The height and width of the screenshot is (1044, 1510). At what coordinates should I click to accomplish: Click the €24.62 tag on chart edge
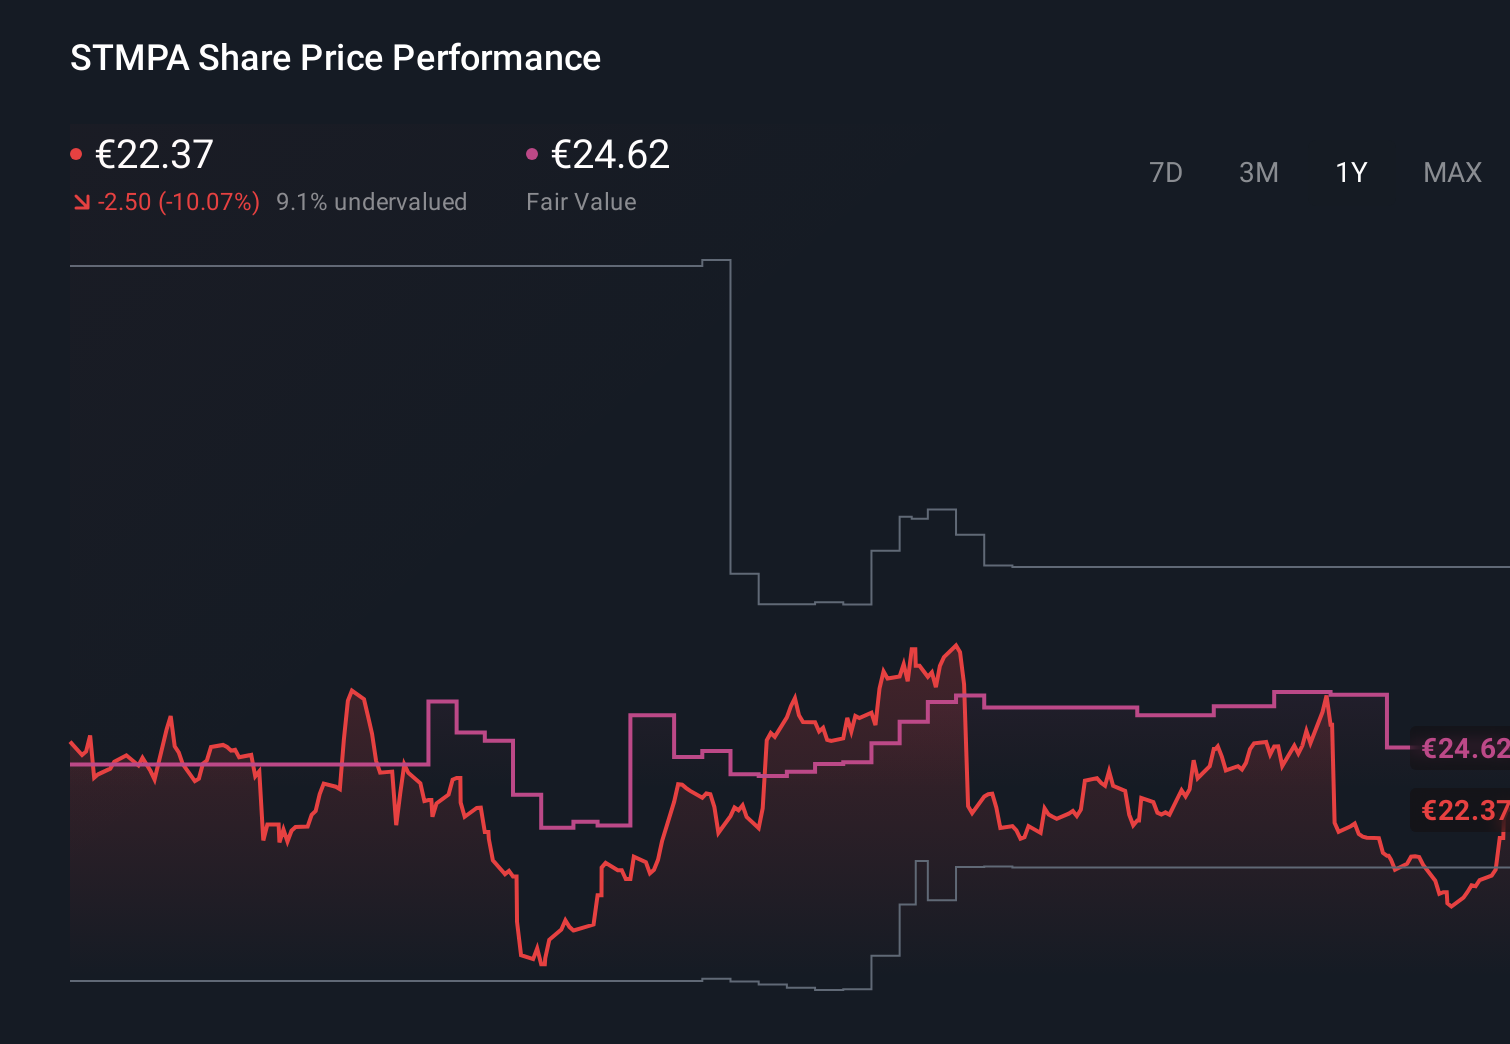click(x=1464, y=748)
